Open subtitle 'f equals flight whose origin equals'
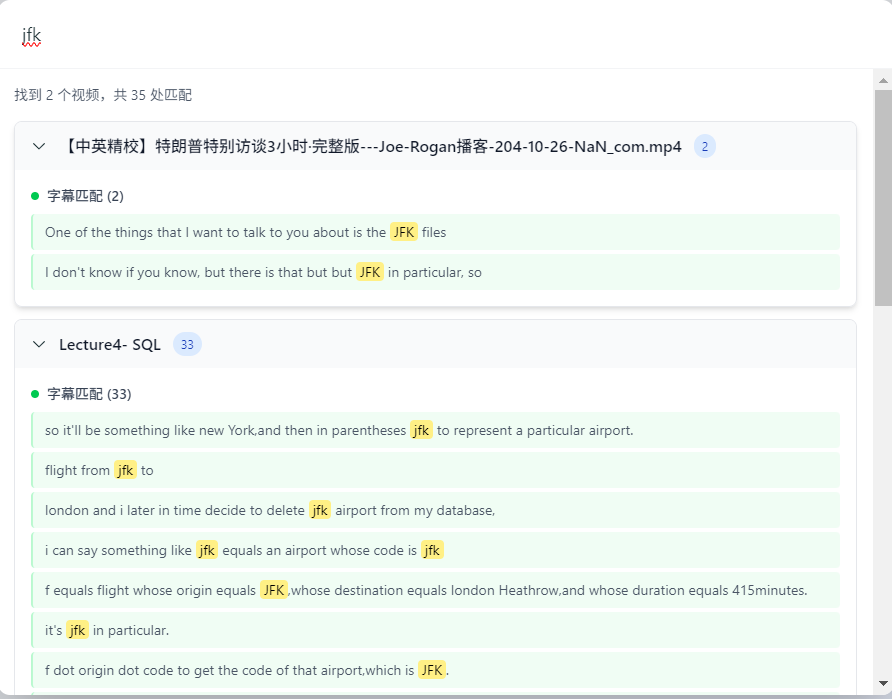The height and width of the screenshot is (699, 892). (436, 590)
